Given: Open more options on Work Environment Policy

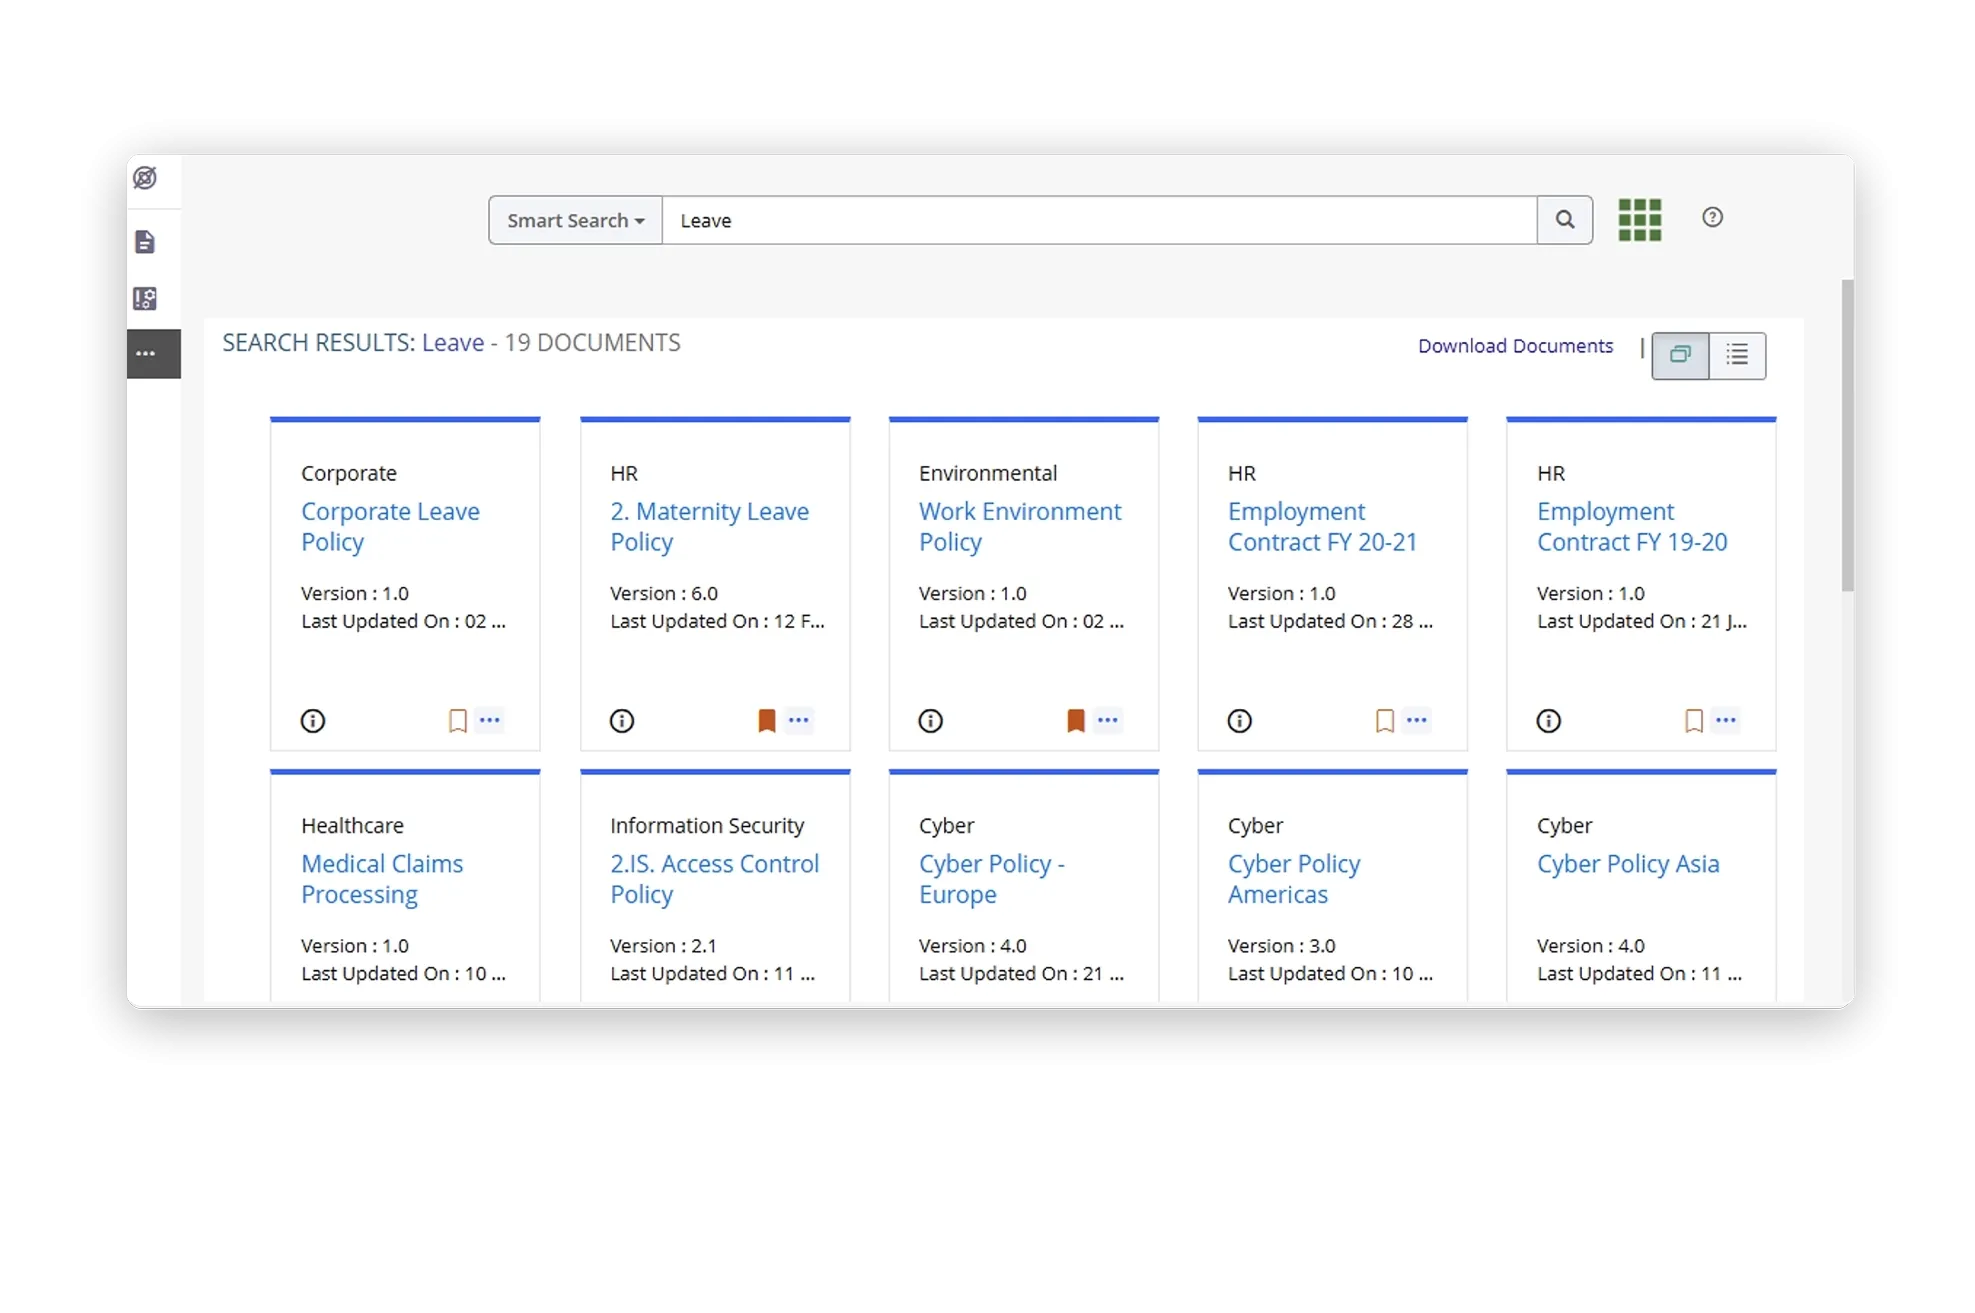Looking at the screenshot, I should [x=1107, y=720].
